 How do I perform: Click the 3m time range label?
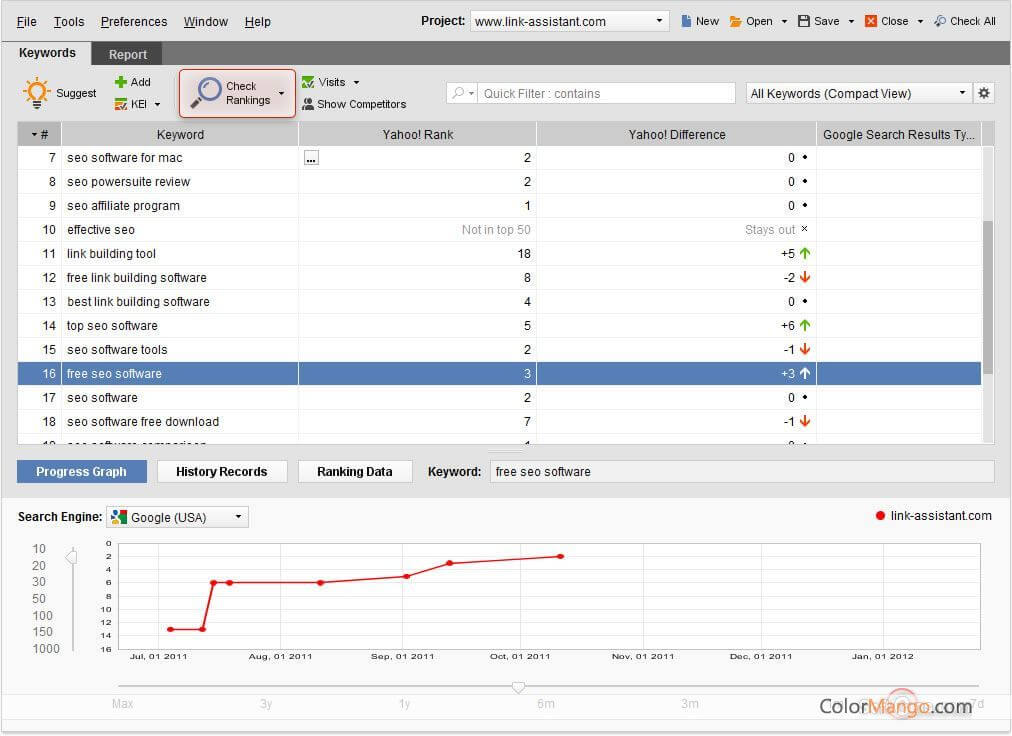click(x=690, y=704)
